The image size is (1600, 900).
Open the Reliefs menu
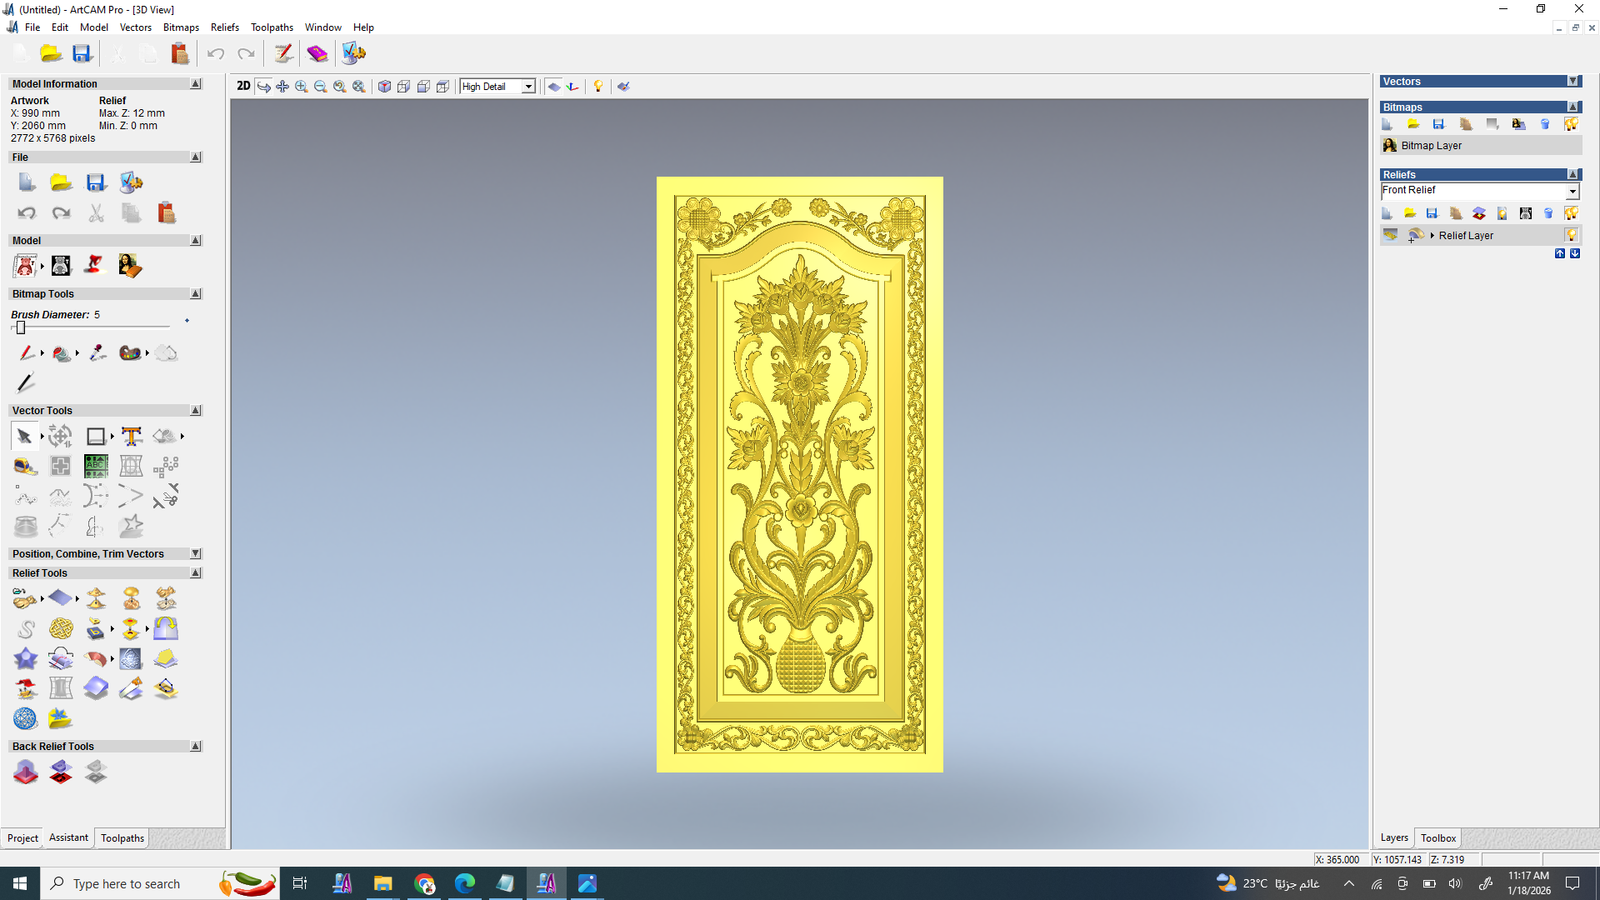[224, 27]
